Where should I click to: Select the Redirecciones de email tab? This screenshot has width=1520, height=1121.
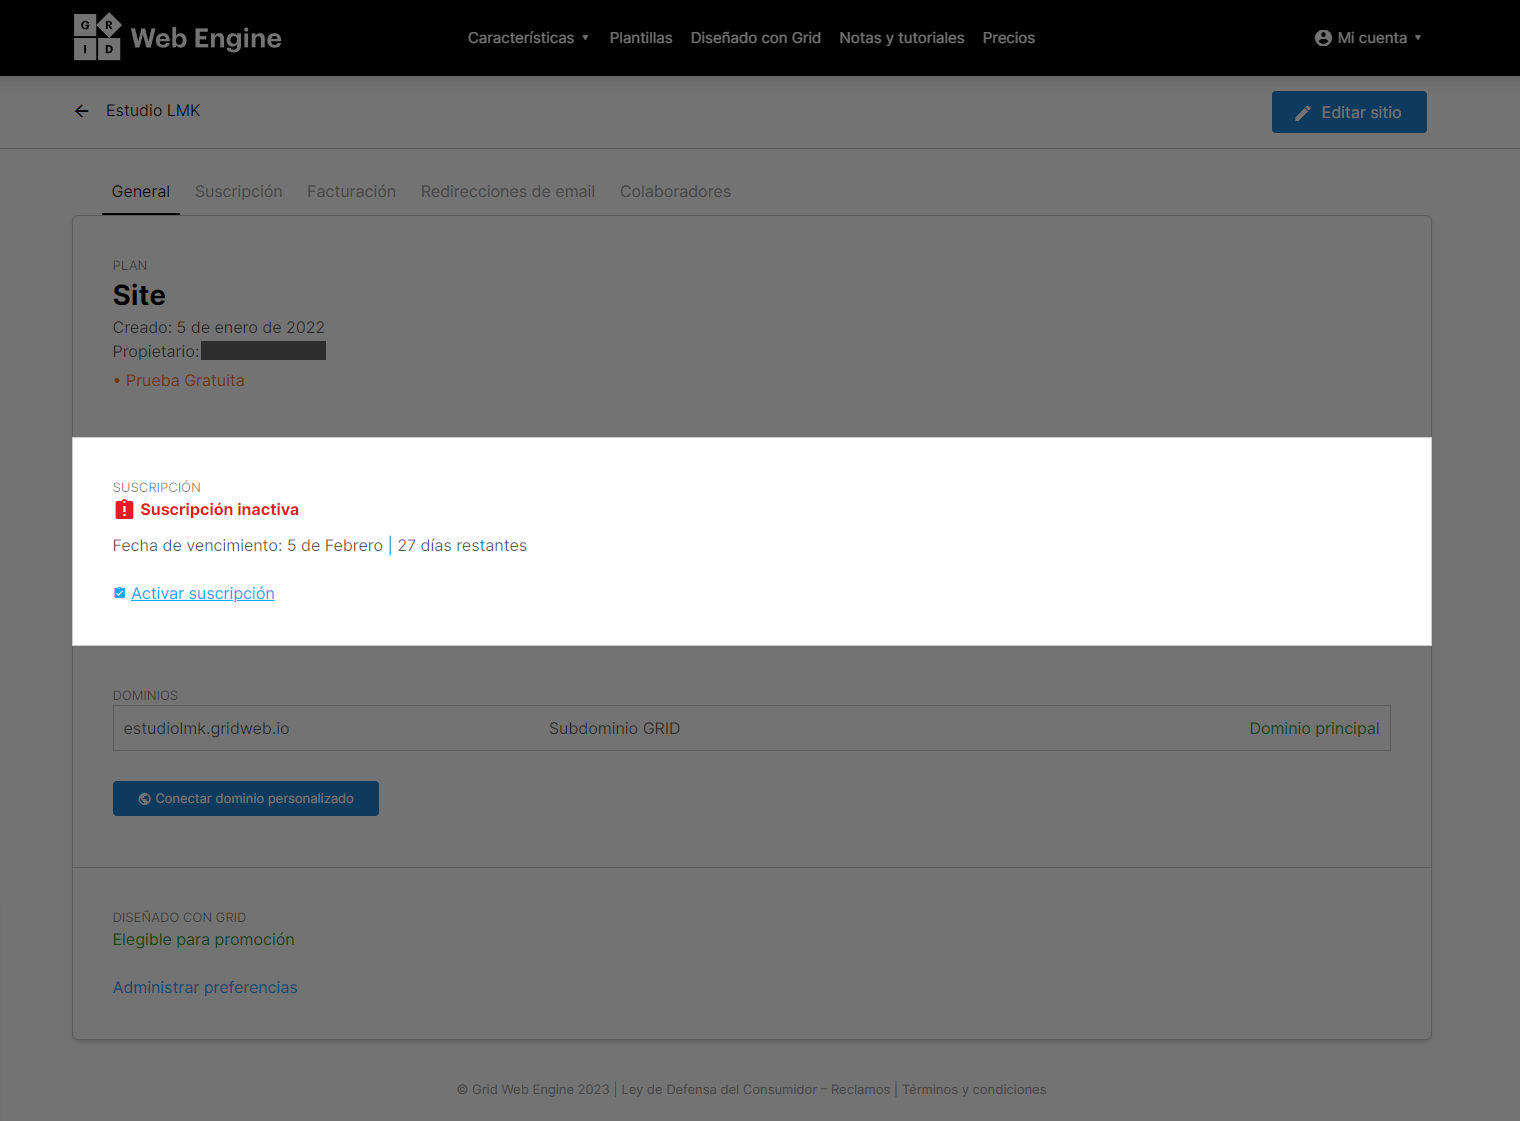click(508, 191)
